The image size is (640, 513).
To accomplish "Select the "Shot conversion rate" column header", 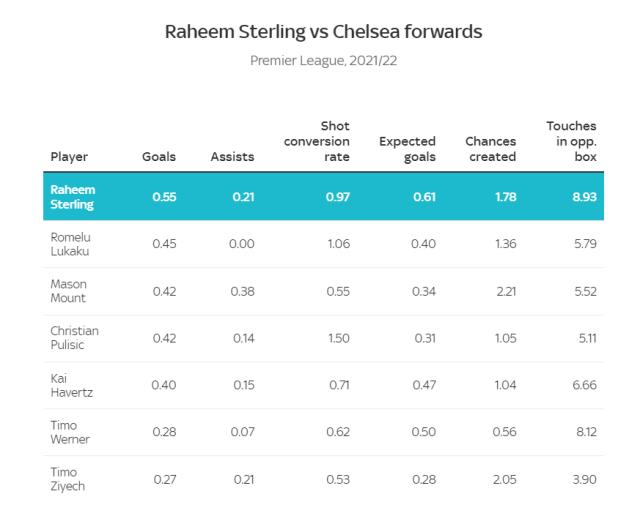I will pos(317,142).
